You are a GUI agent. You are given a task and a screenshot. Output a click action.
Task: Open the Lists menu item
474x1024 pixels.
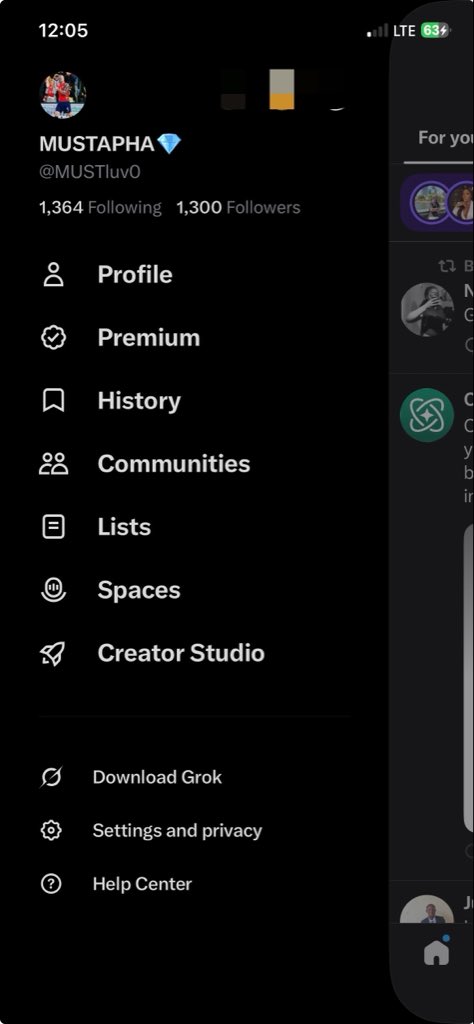(124, 526)
